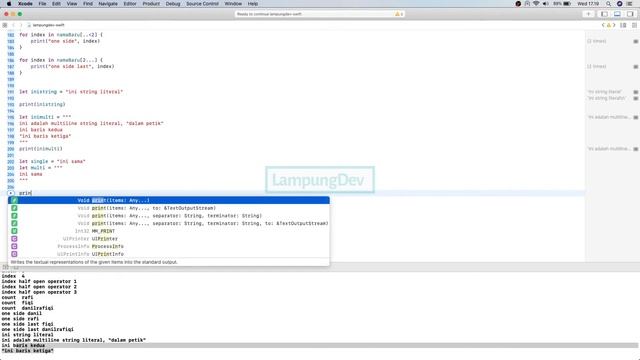
Task: Toggle the inspectors panel
Action: [x=630, y=14]
